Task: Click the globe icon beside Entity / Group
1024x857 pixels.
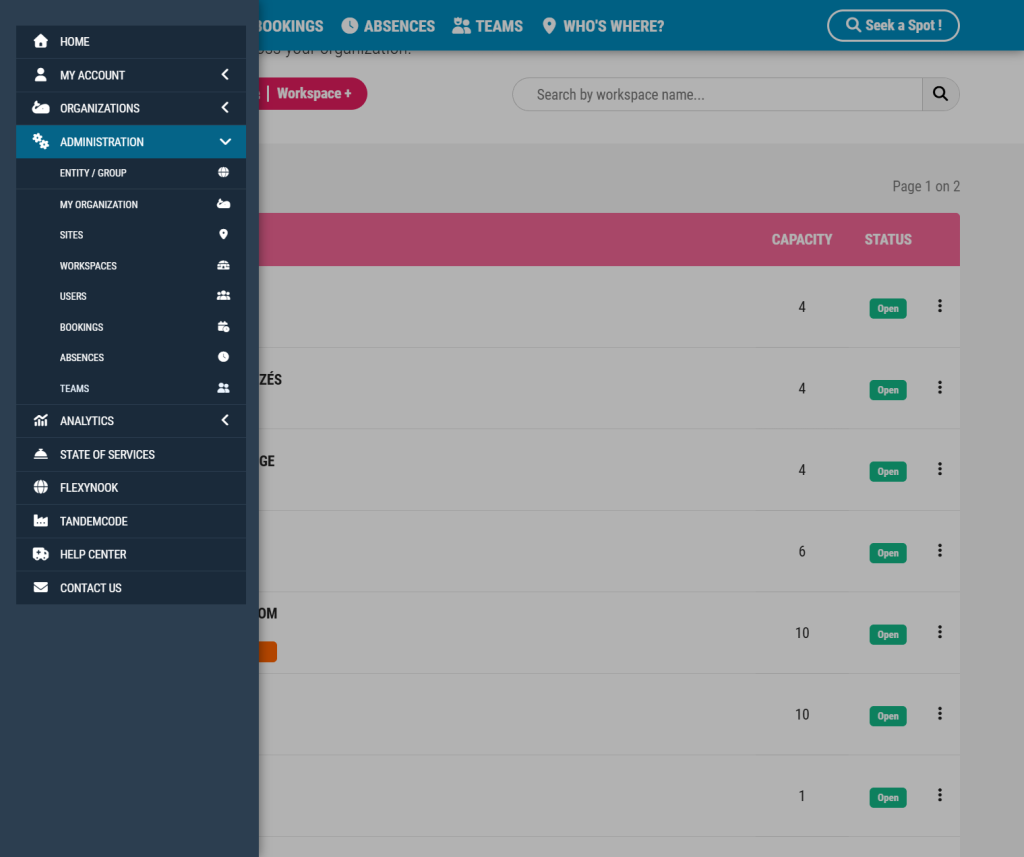Action: (223, 172)
